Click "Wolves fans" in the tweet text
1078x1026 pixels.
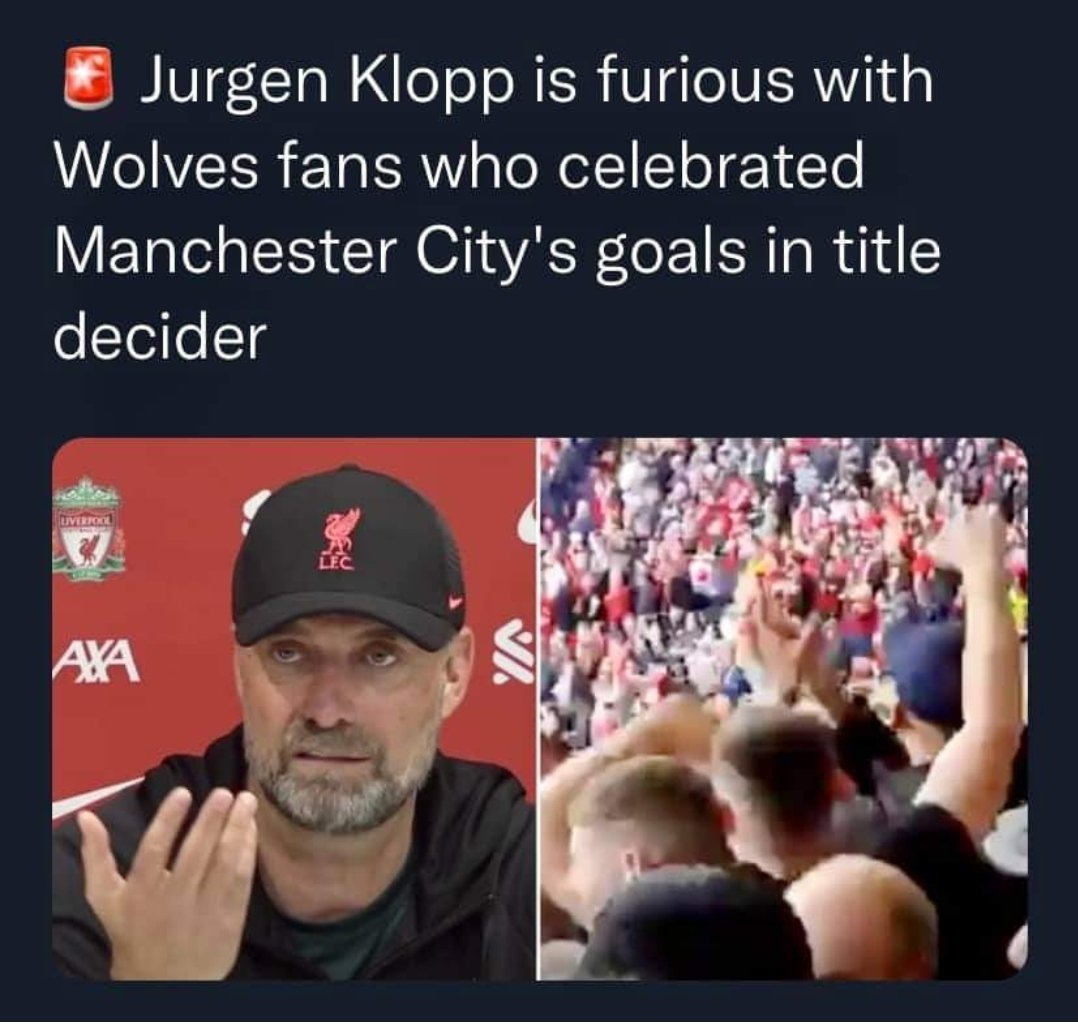(227, 167)
